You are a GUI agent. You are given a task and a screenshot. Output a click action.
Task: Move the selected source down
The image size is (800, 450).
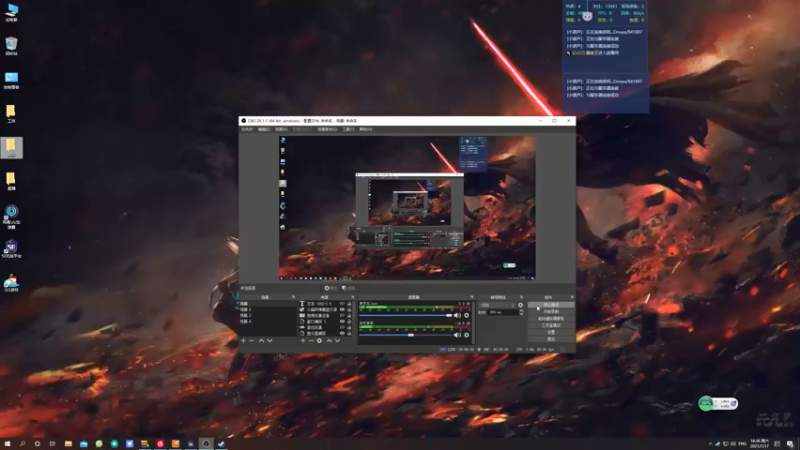[x=337, y=341]
